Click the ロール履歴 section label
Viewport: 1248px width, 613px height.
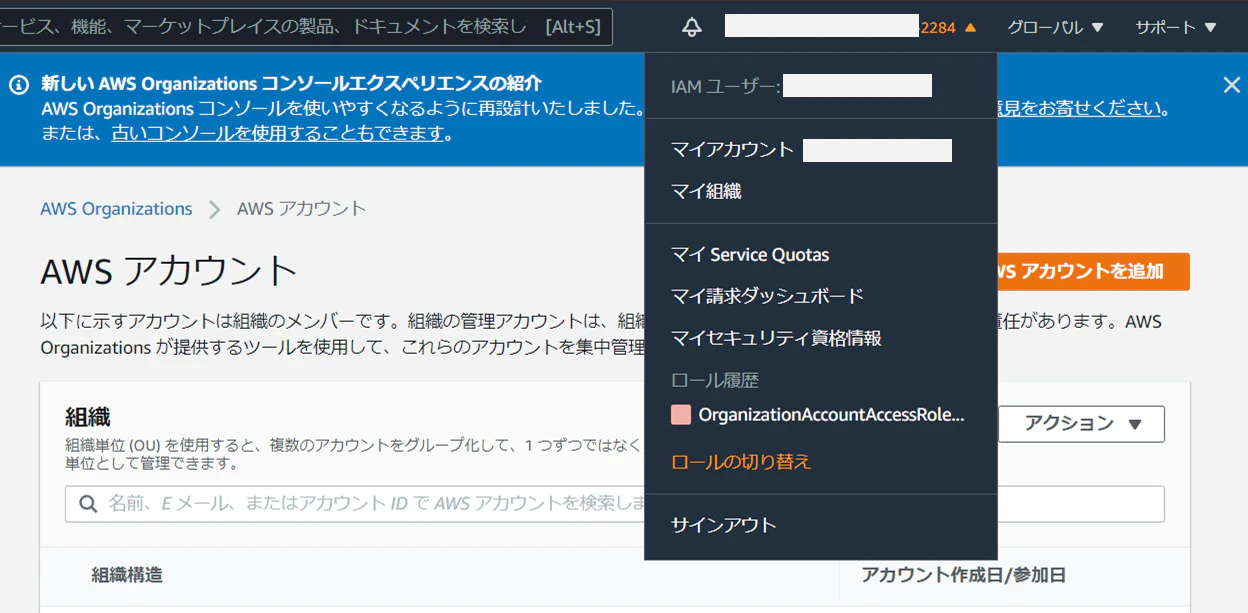pos(715,380)
